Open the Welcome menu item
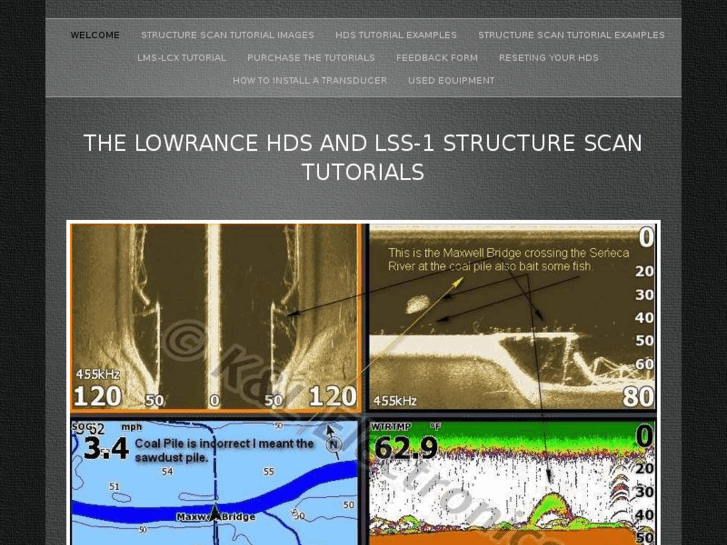The width and height of the screenshot is (727, 545). 95,35
